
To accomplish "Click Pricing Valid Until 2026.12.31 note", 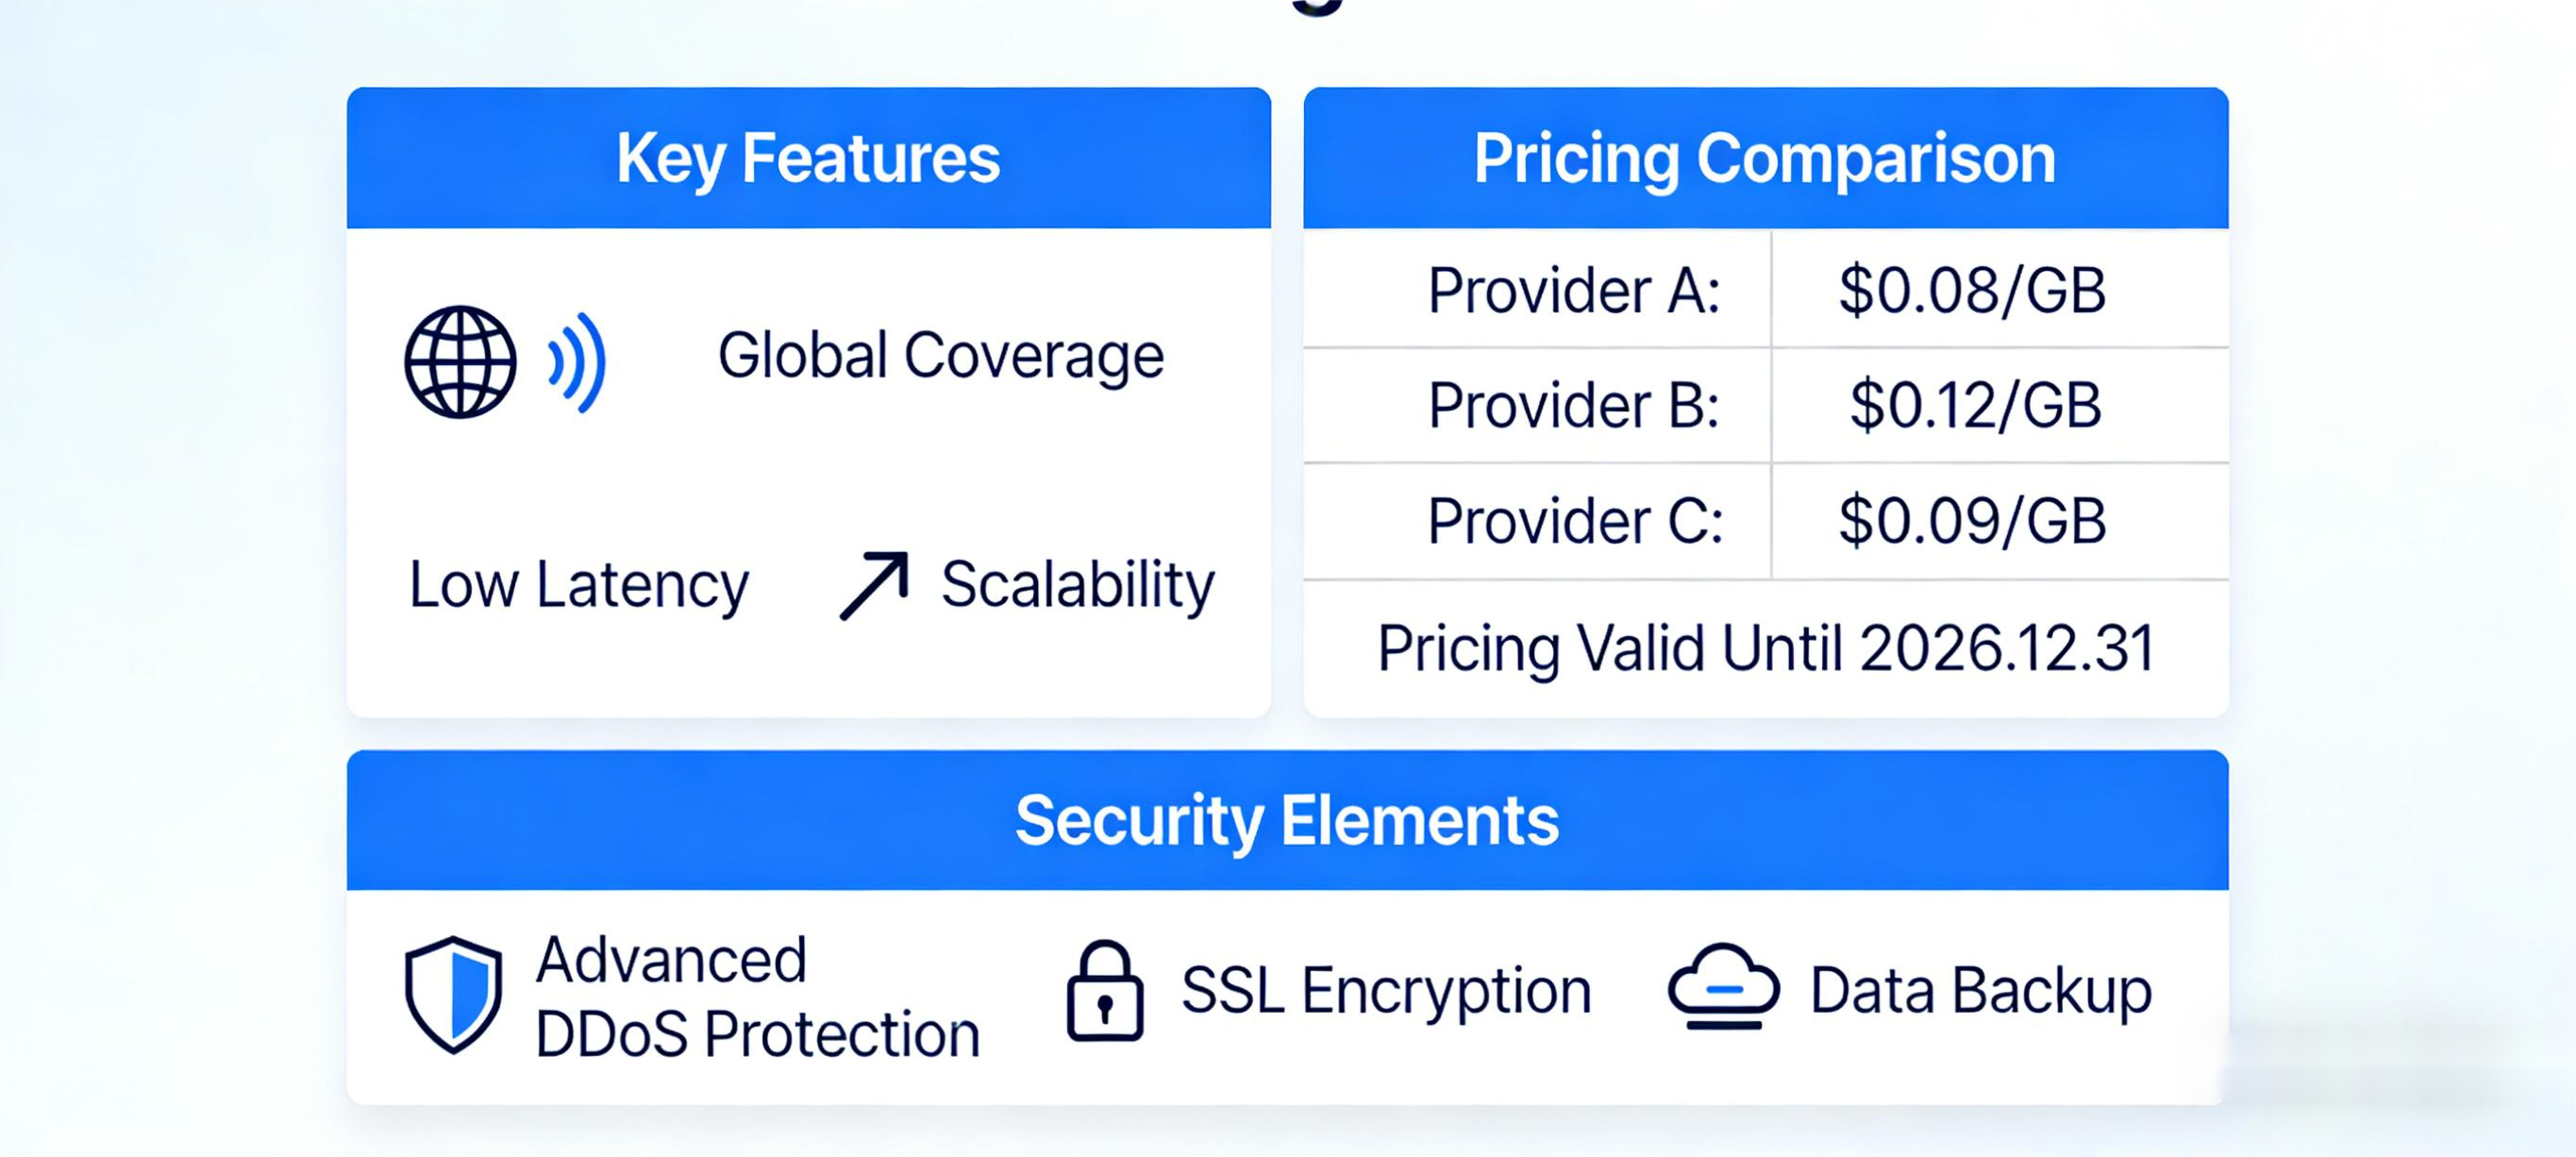I will 1765,648.
